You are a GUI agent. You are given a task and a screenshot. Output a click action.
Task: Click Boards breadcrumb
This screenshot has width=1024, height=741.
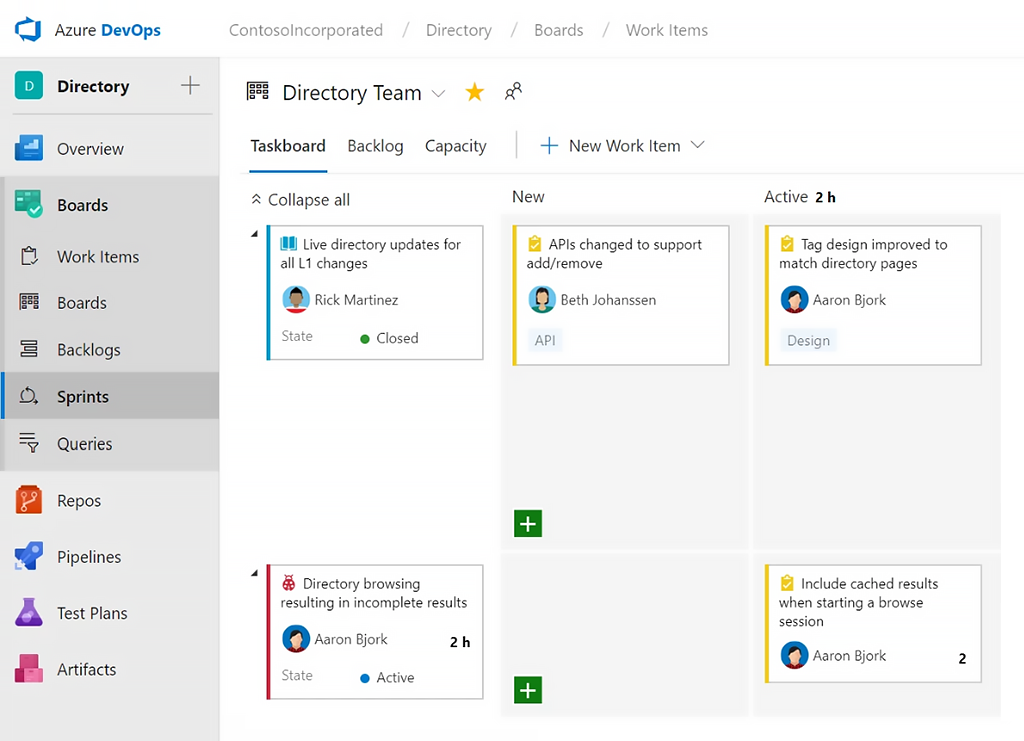(x=558, y=30)
